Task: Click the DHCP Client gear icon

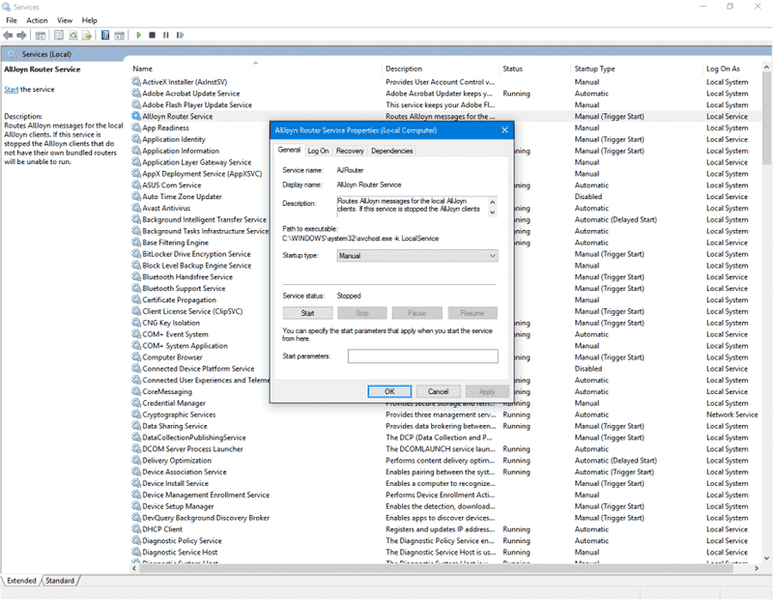Action: click(136, 529)
